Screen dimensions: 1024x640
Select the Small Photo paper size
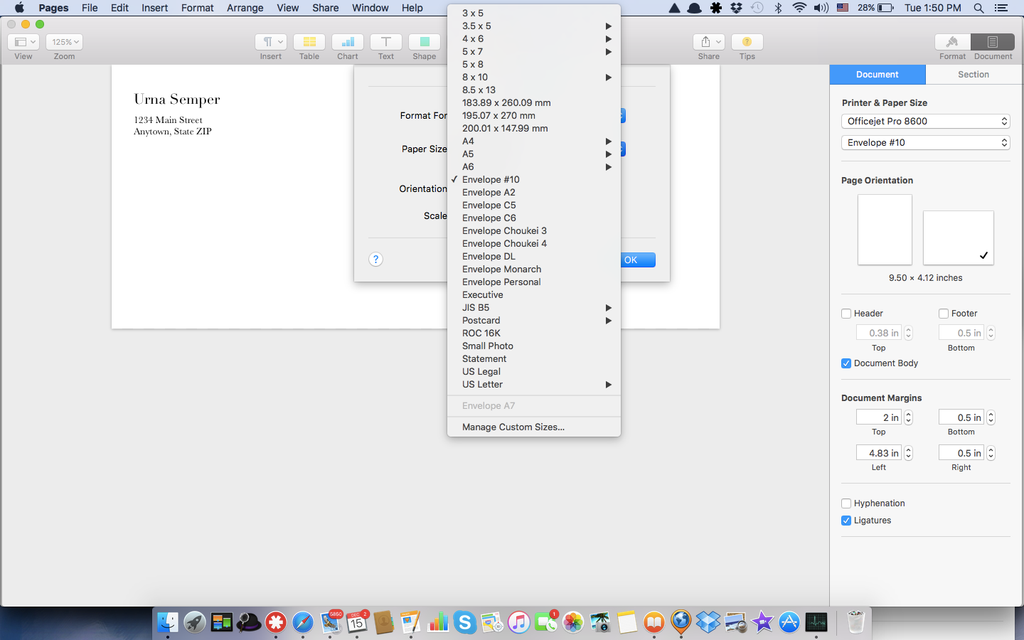[x=534, y=346]
